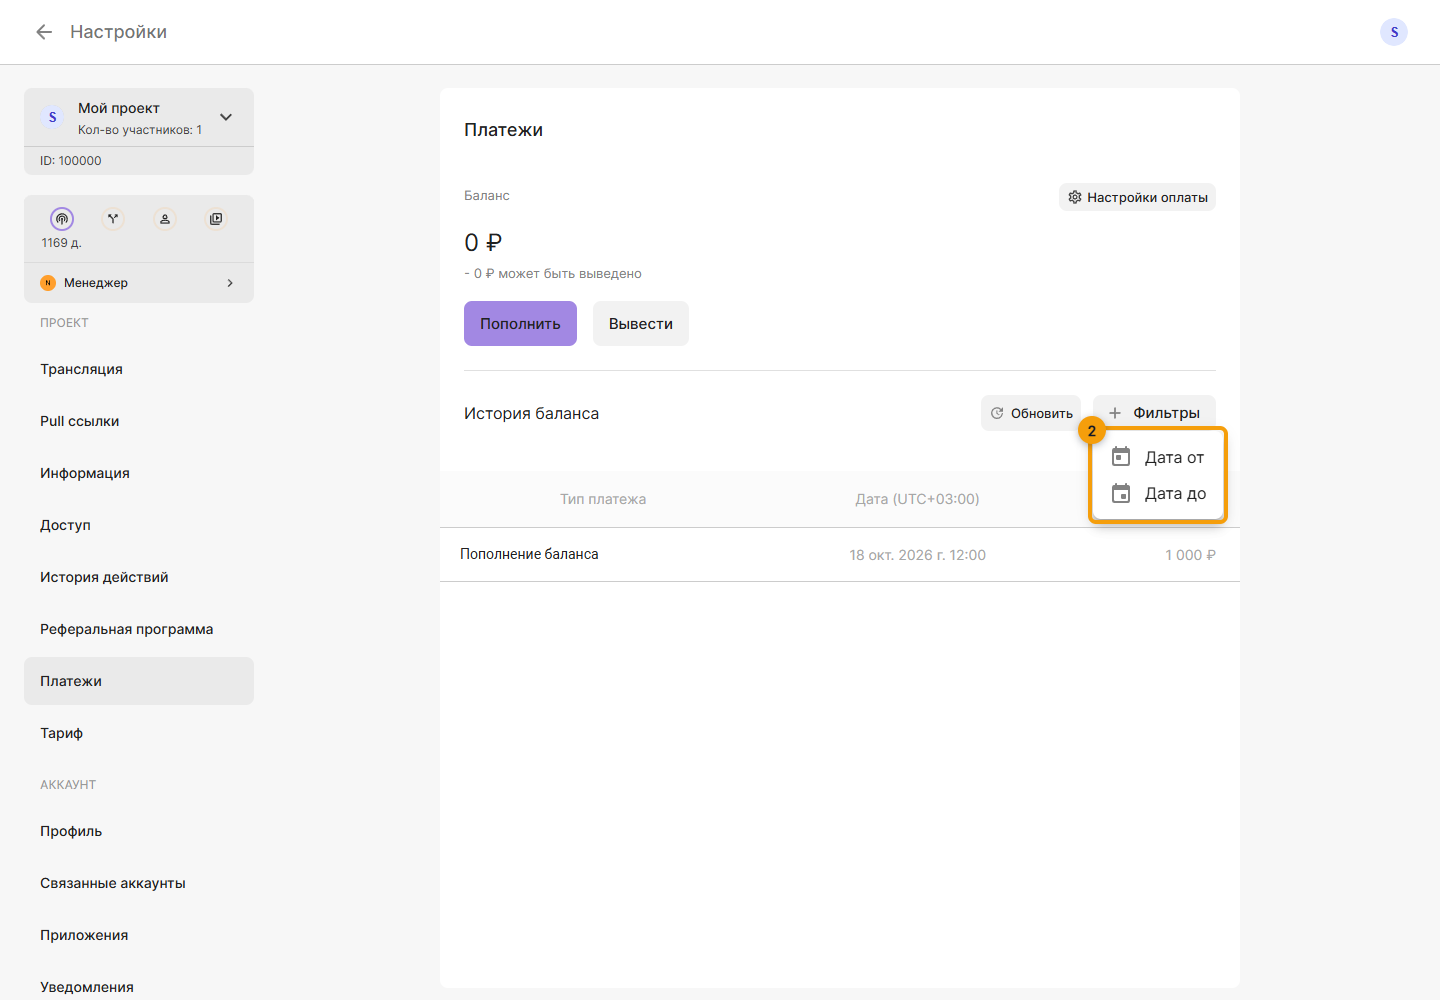The width and height of the screenshot is (1440, 1000).
Task: Select the Пополнение баланса history row
Action: point(840,555)
